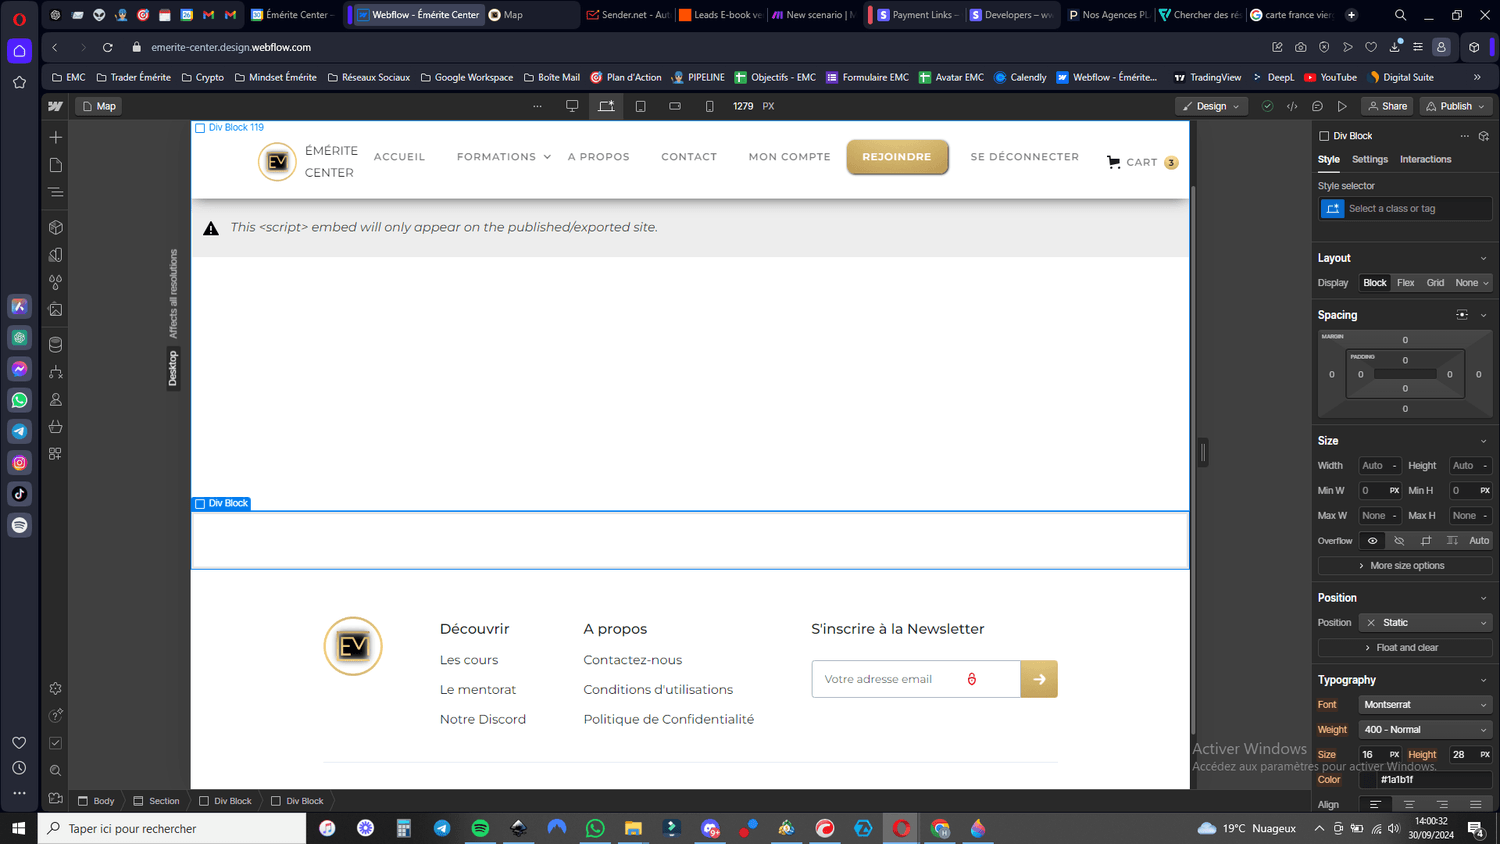Open the Add Elements panel plus icon

56,137
